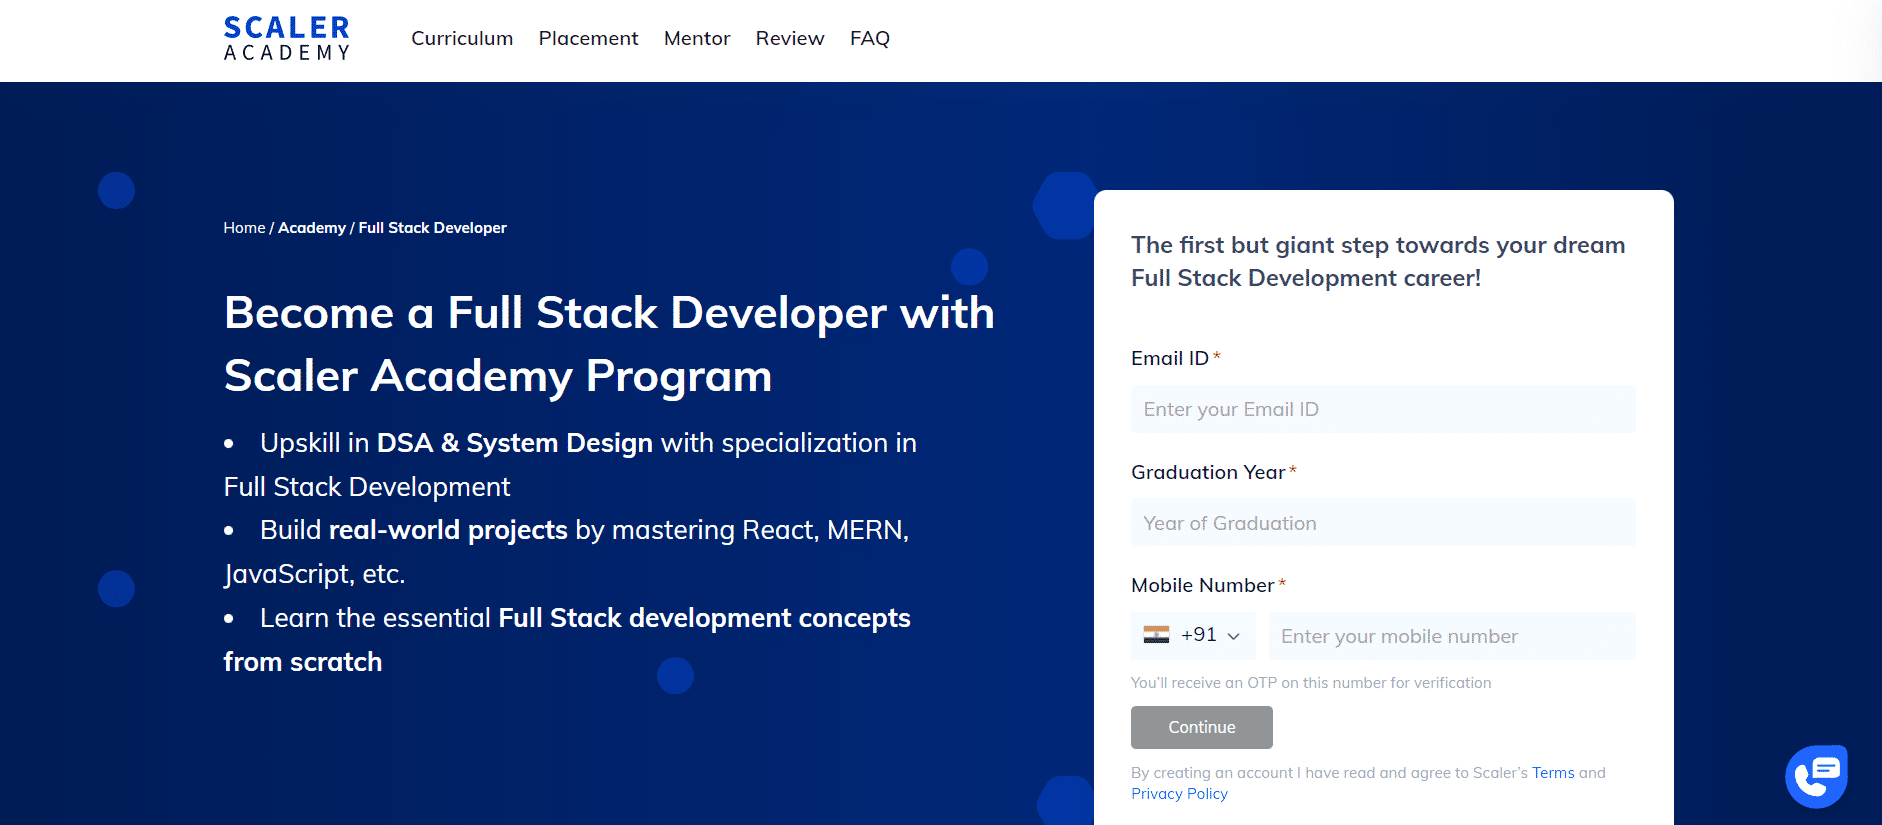Focus the Enter your Email ID field
This screenshot has height=825, width=1882.
[1382, 409]
